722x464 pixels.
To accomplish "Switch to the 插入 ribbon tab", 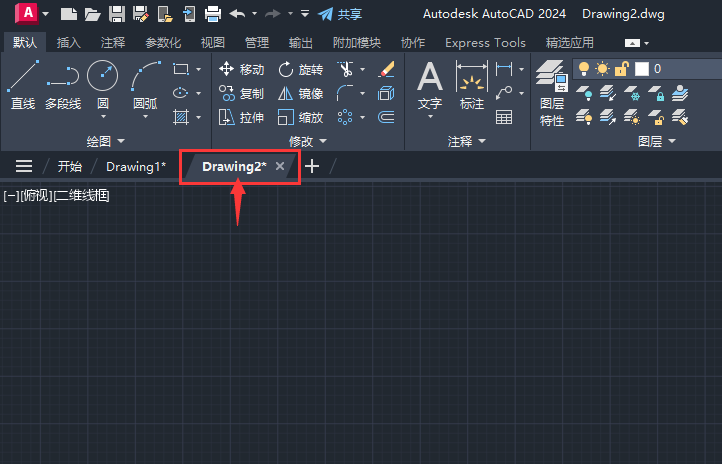I will 69,43.
